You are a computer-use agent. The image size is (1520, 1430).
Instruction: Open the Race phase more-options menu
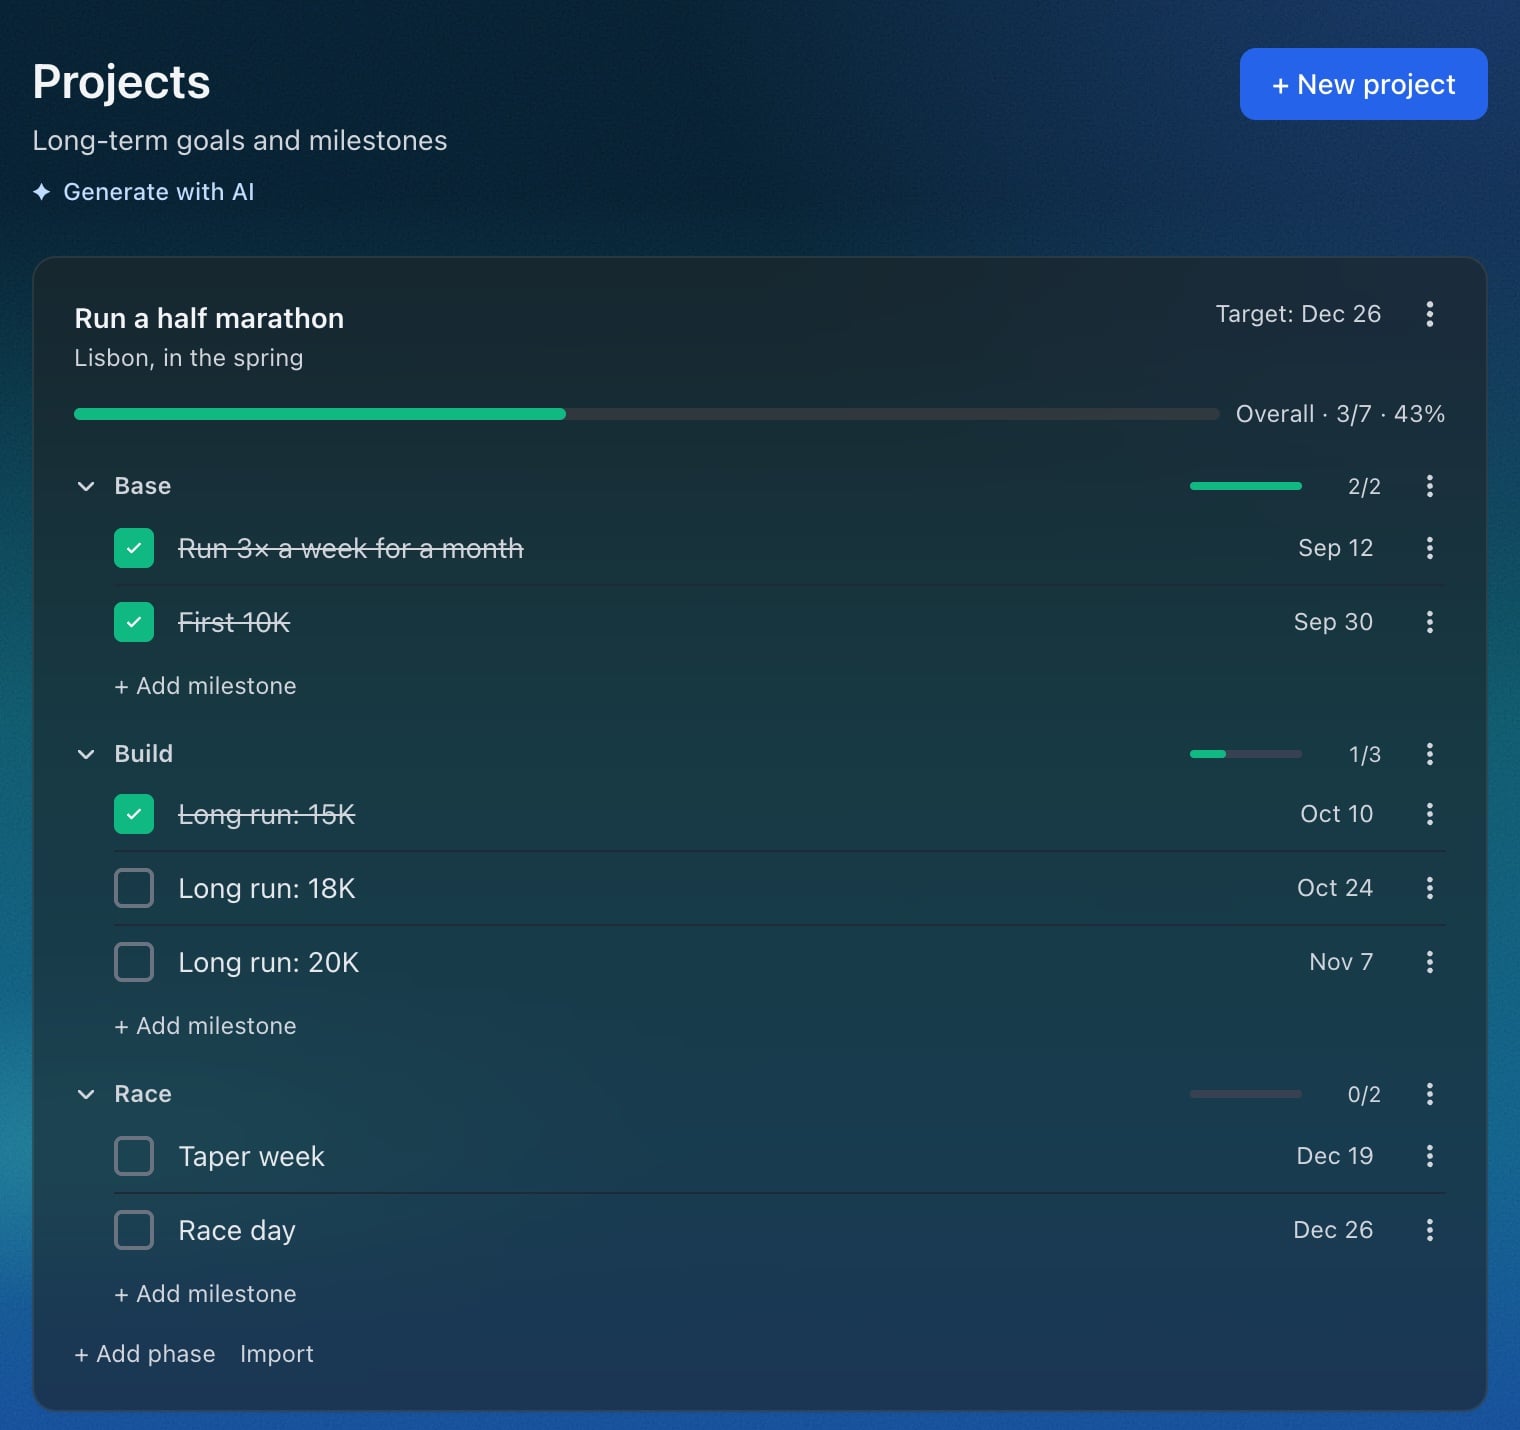click(1430, 1094)
